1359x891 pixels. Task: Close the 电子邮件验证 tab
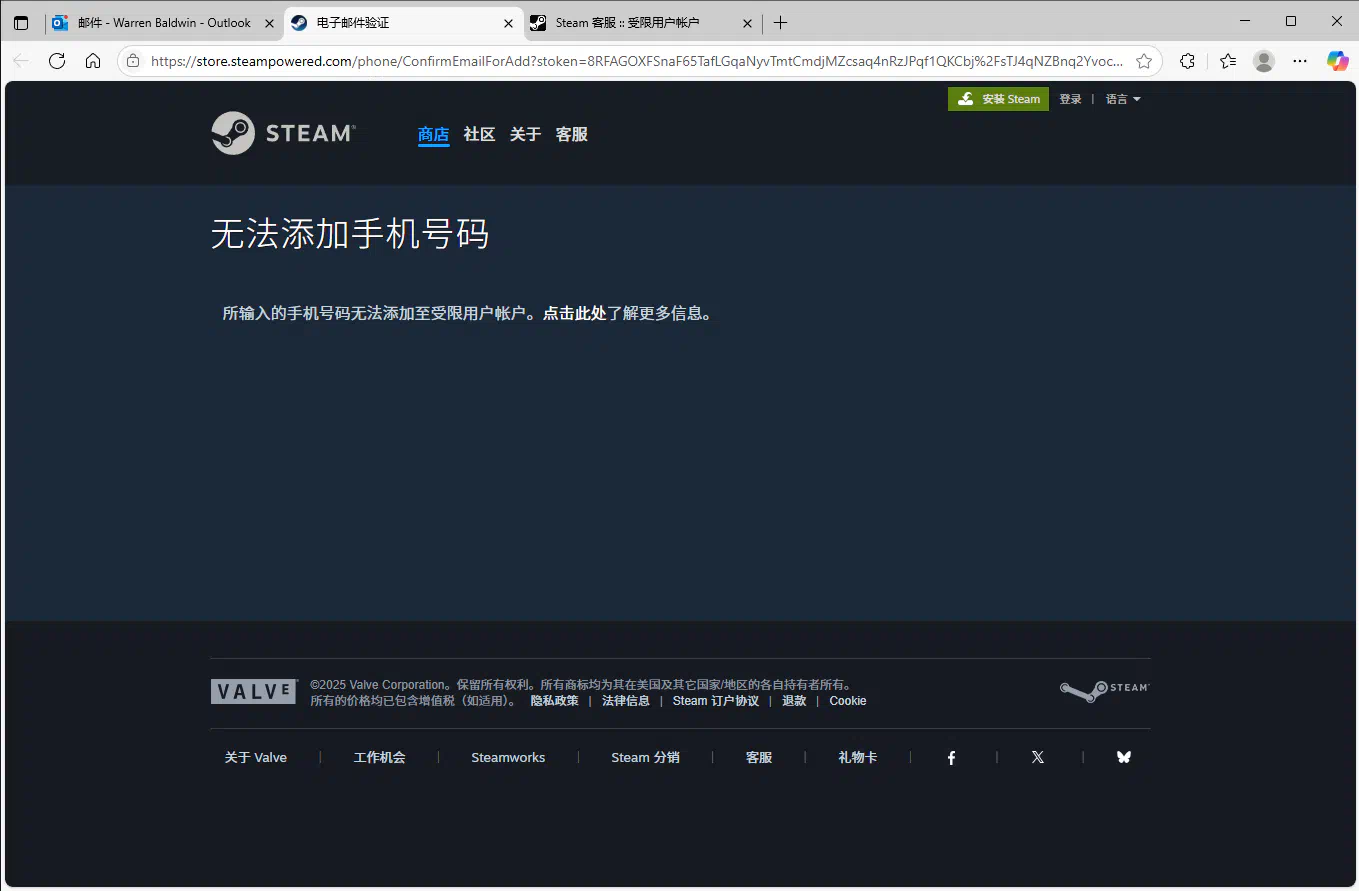tap(508, 22)
